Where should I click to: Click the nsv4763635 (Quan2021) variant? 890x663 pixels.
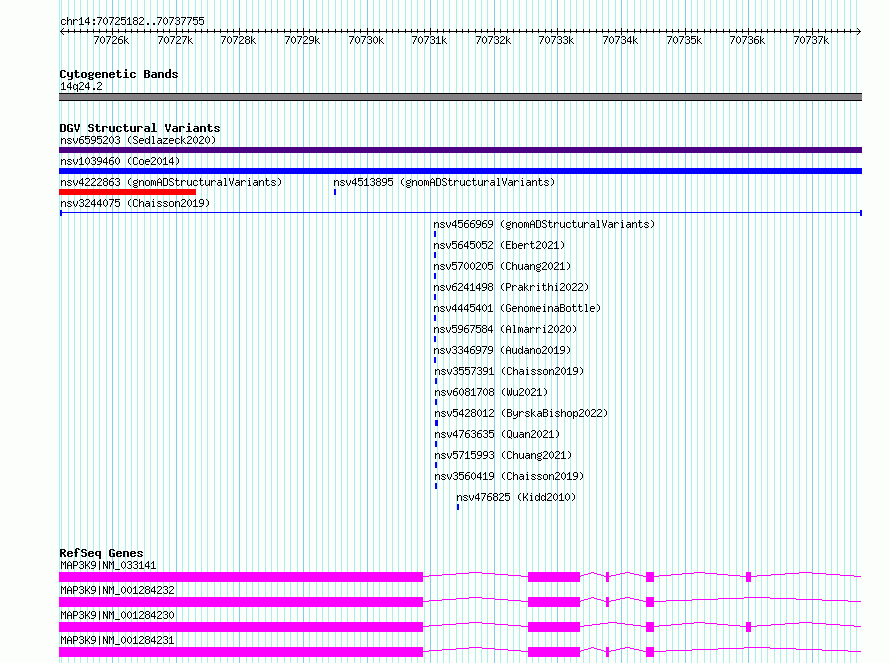[x=497, y=434]
